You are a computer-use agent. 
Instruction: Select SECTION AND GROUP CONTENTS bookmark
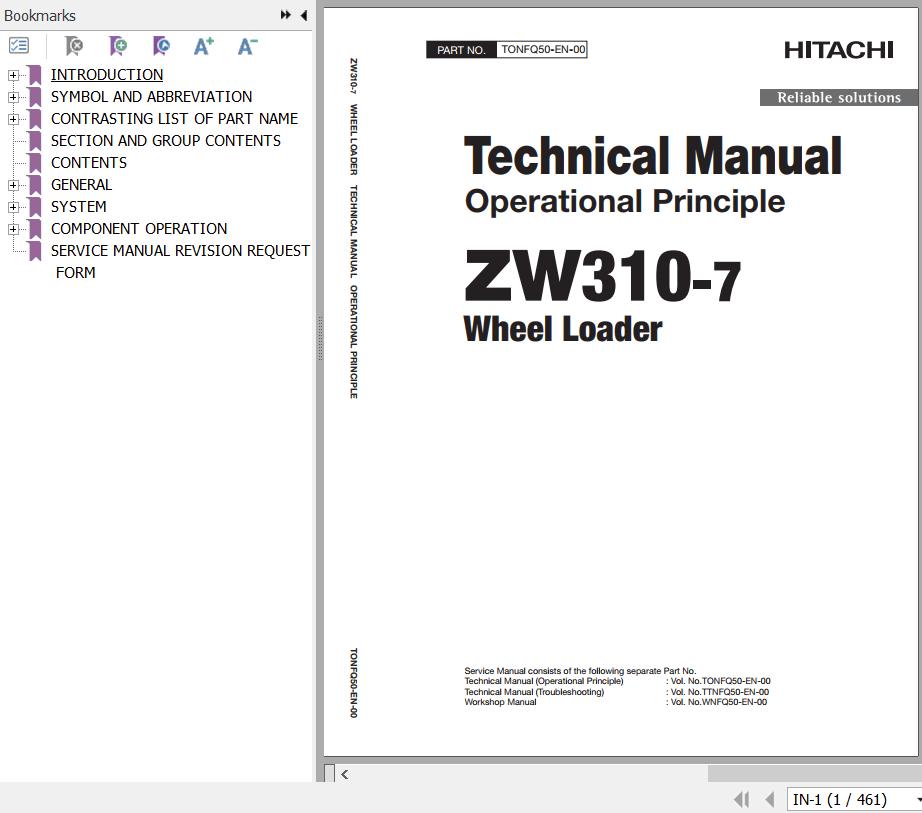click(166, 140)
